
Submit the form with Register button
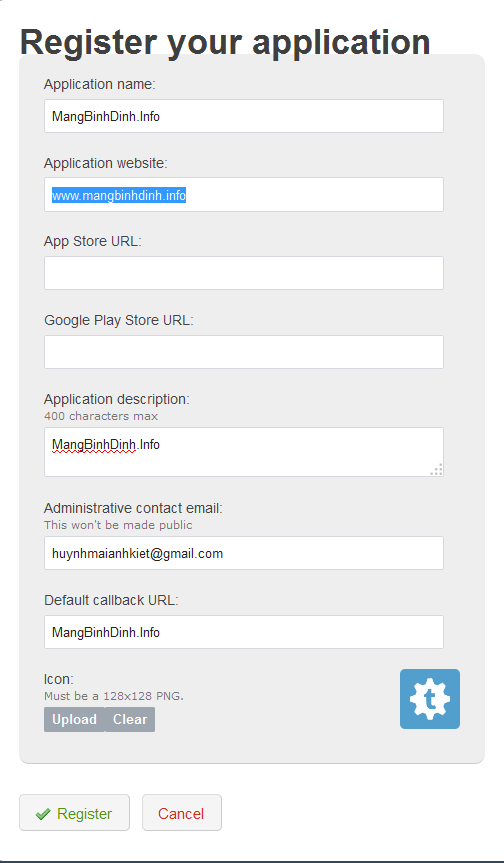click(74, 812)
